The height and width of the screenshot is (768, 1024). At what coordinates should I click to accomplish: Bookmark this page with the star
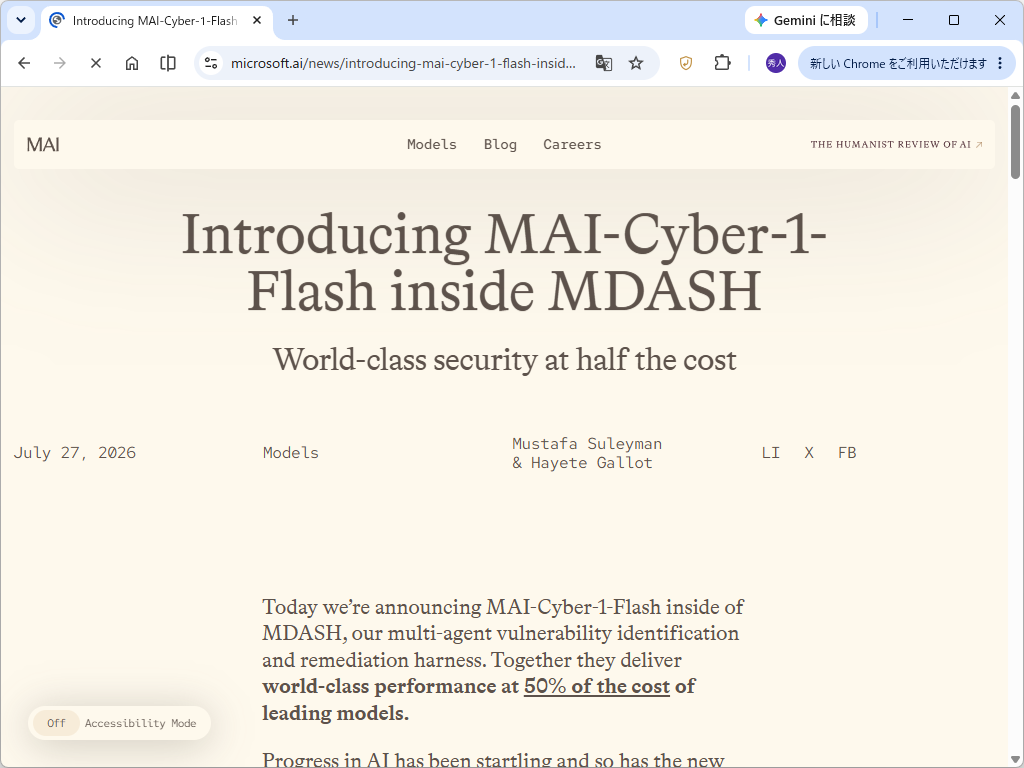(x=636, y=63)
